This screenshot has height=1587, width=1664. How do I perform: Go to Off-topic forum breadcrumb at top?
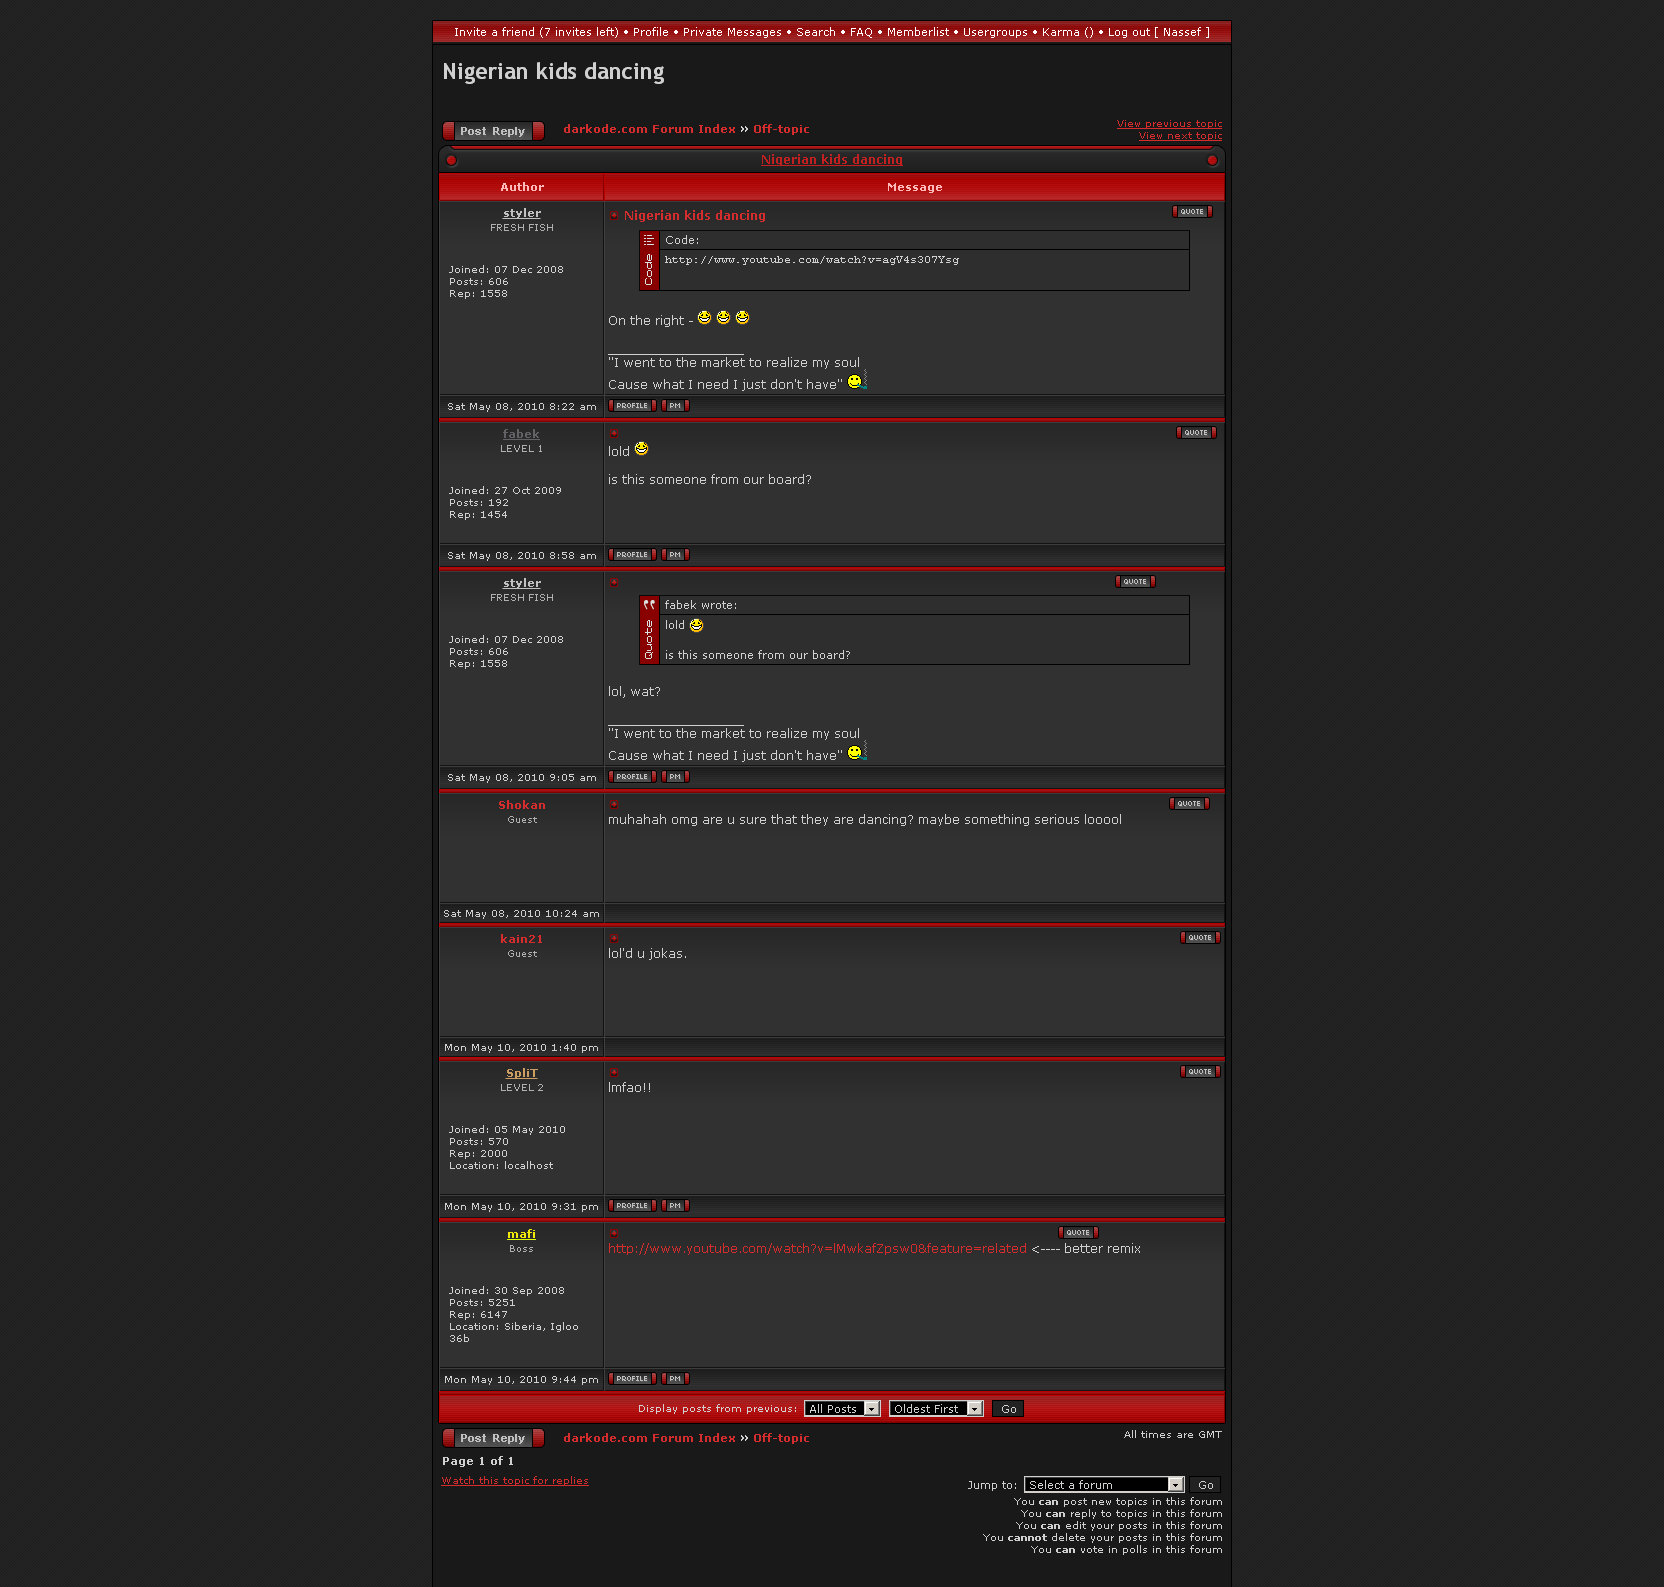pos(780,129)
